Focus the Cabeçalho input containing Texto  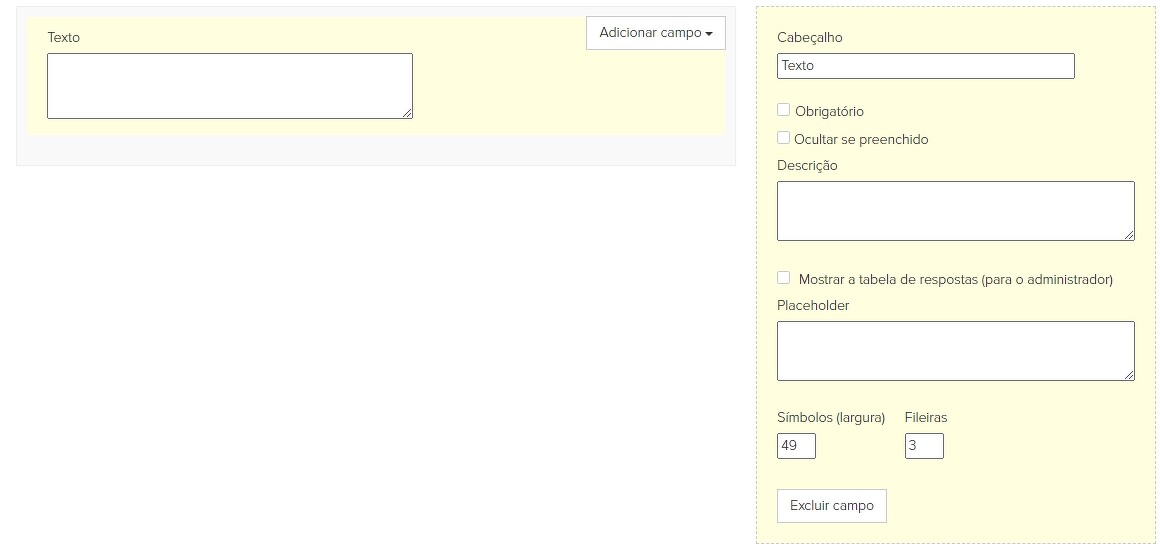pos(925,66)
